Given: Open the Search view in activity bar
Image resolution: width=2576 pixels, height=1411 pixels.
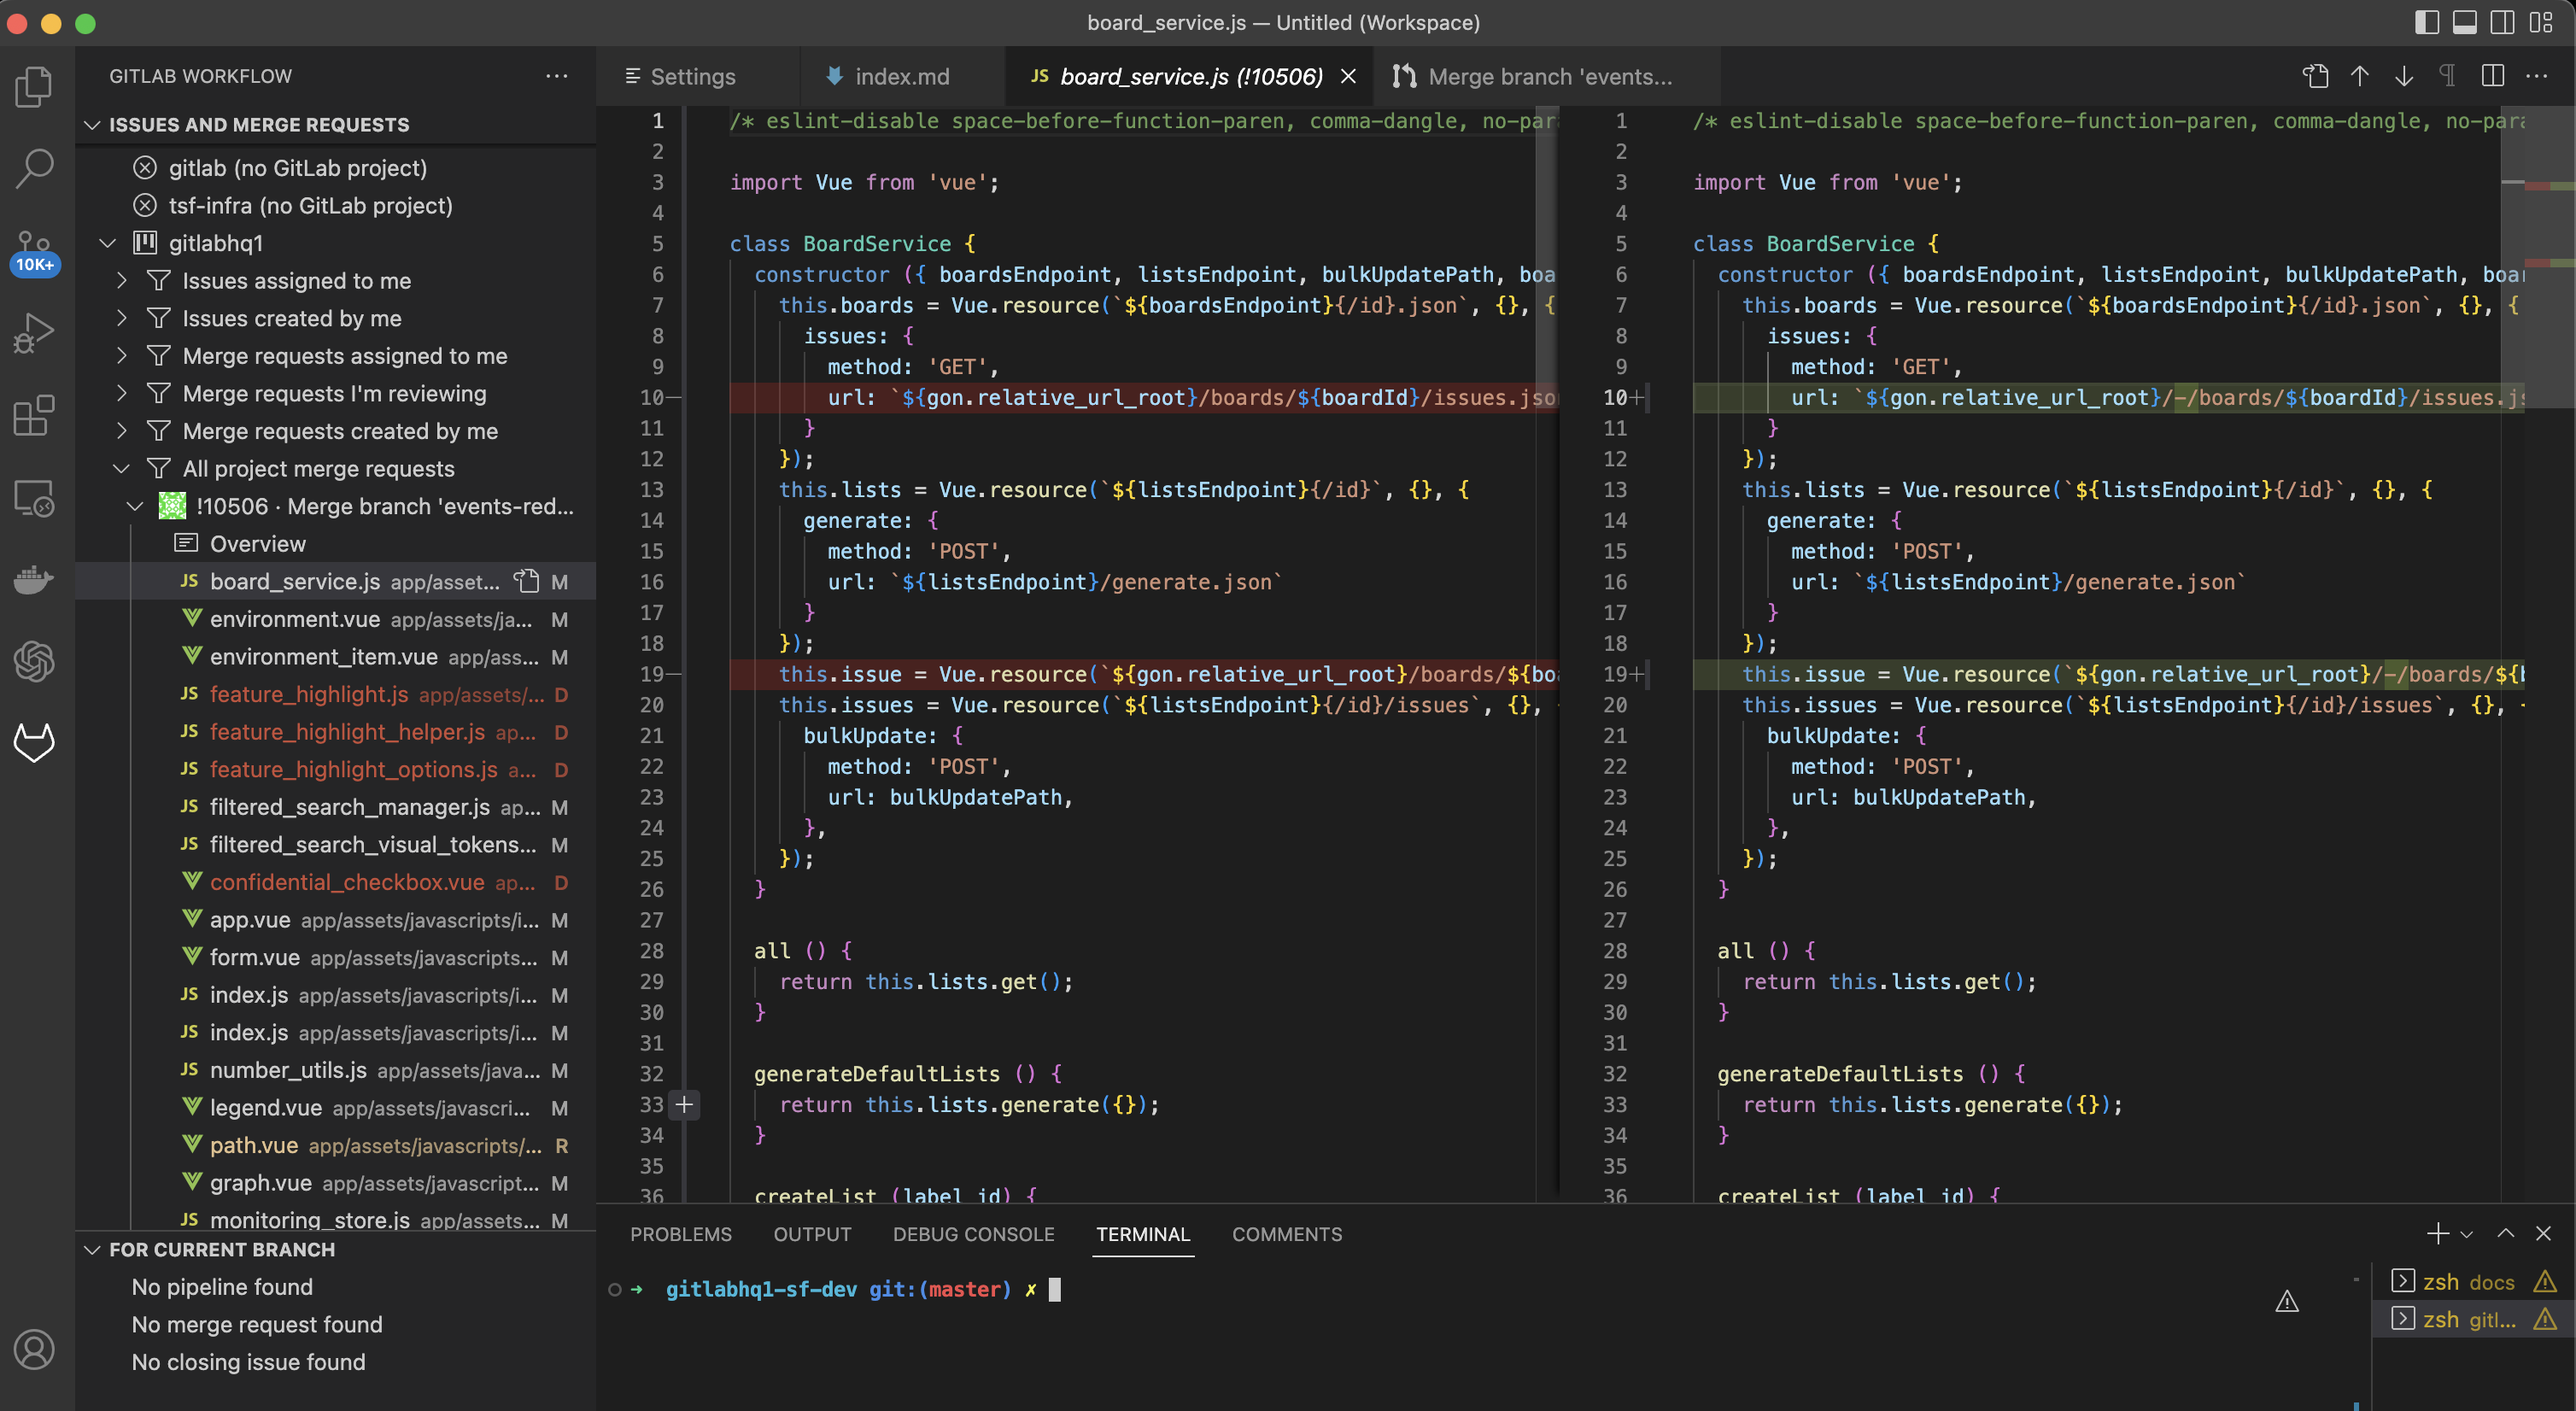Looking at the screenshot, I should (35, 168).
